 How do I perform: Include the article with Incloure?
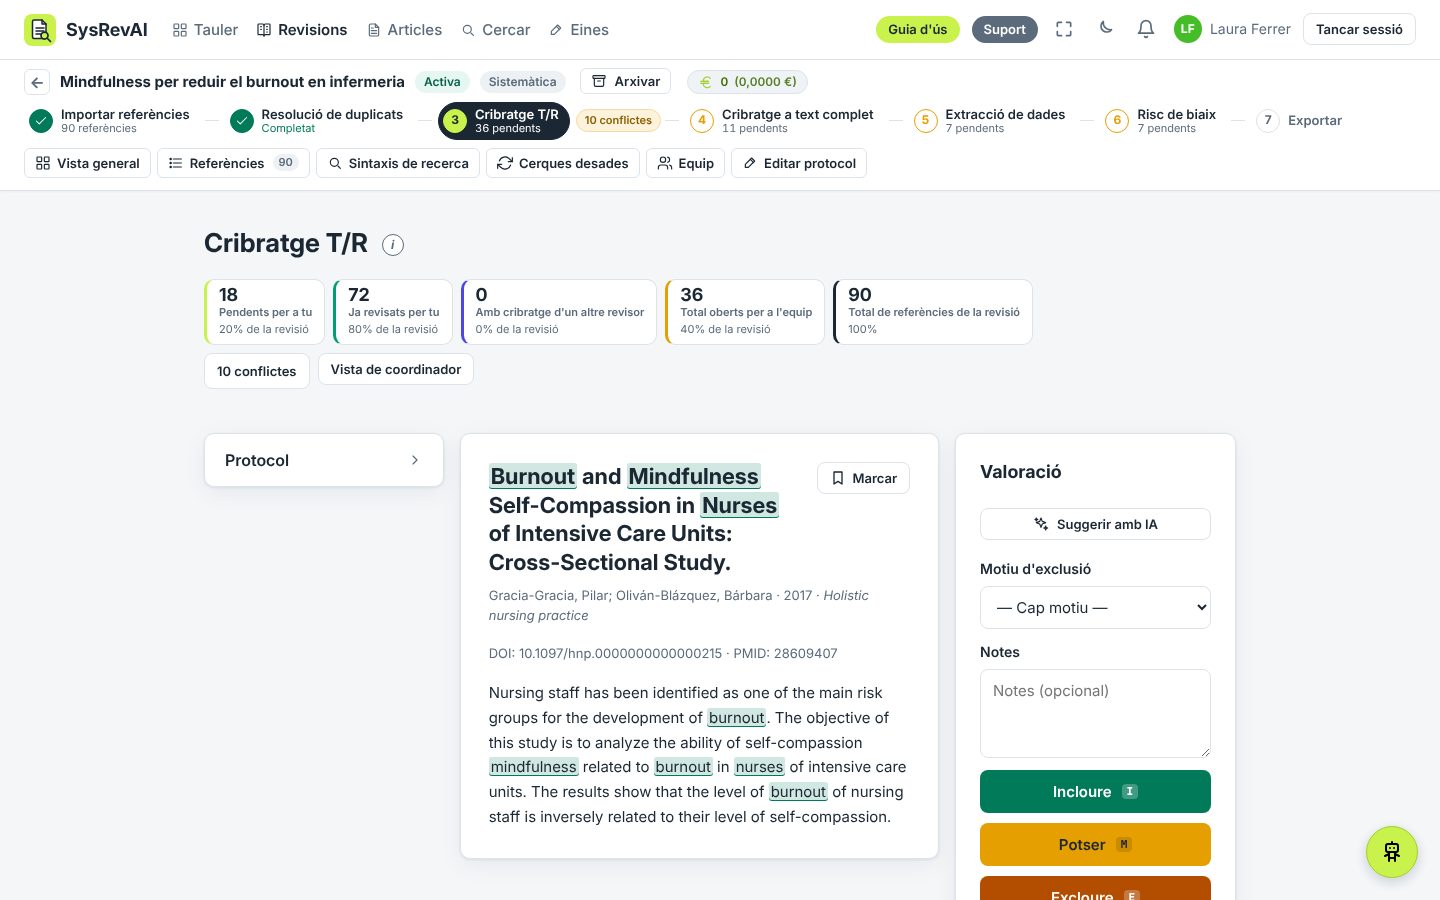1095,792
